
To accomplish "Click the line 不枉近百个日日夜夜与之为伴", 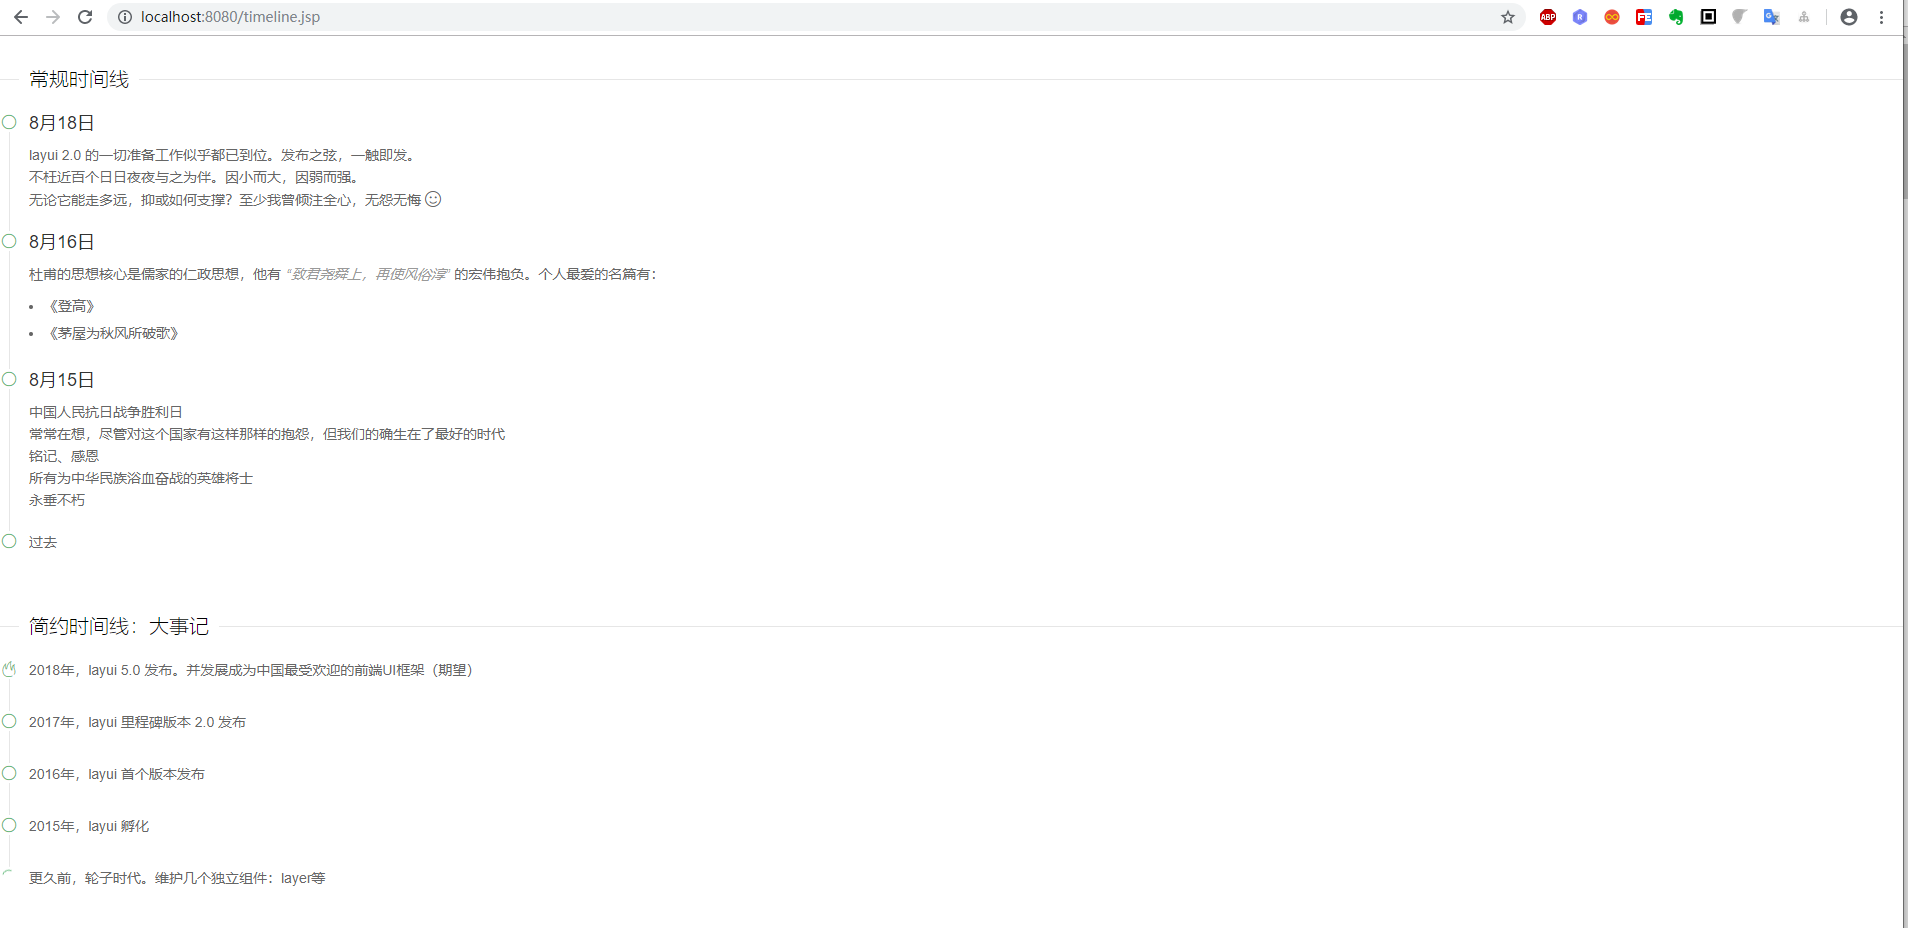I will 193,177.
